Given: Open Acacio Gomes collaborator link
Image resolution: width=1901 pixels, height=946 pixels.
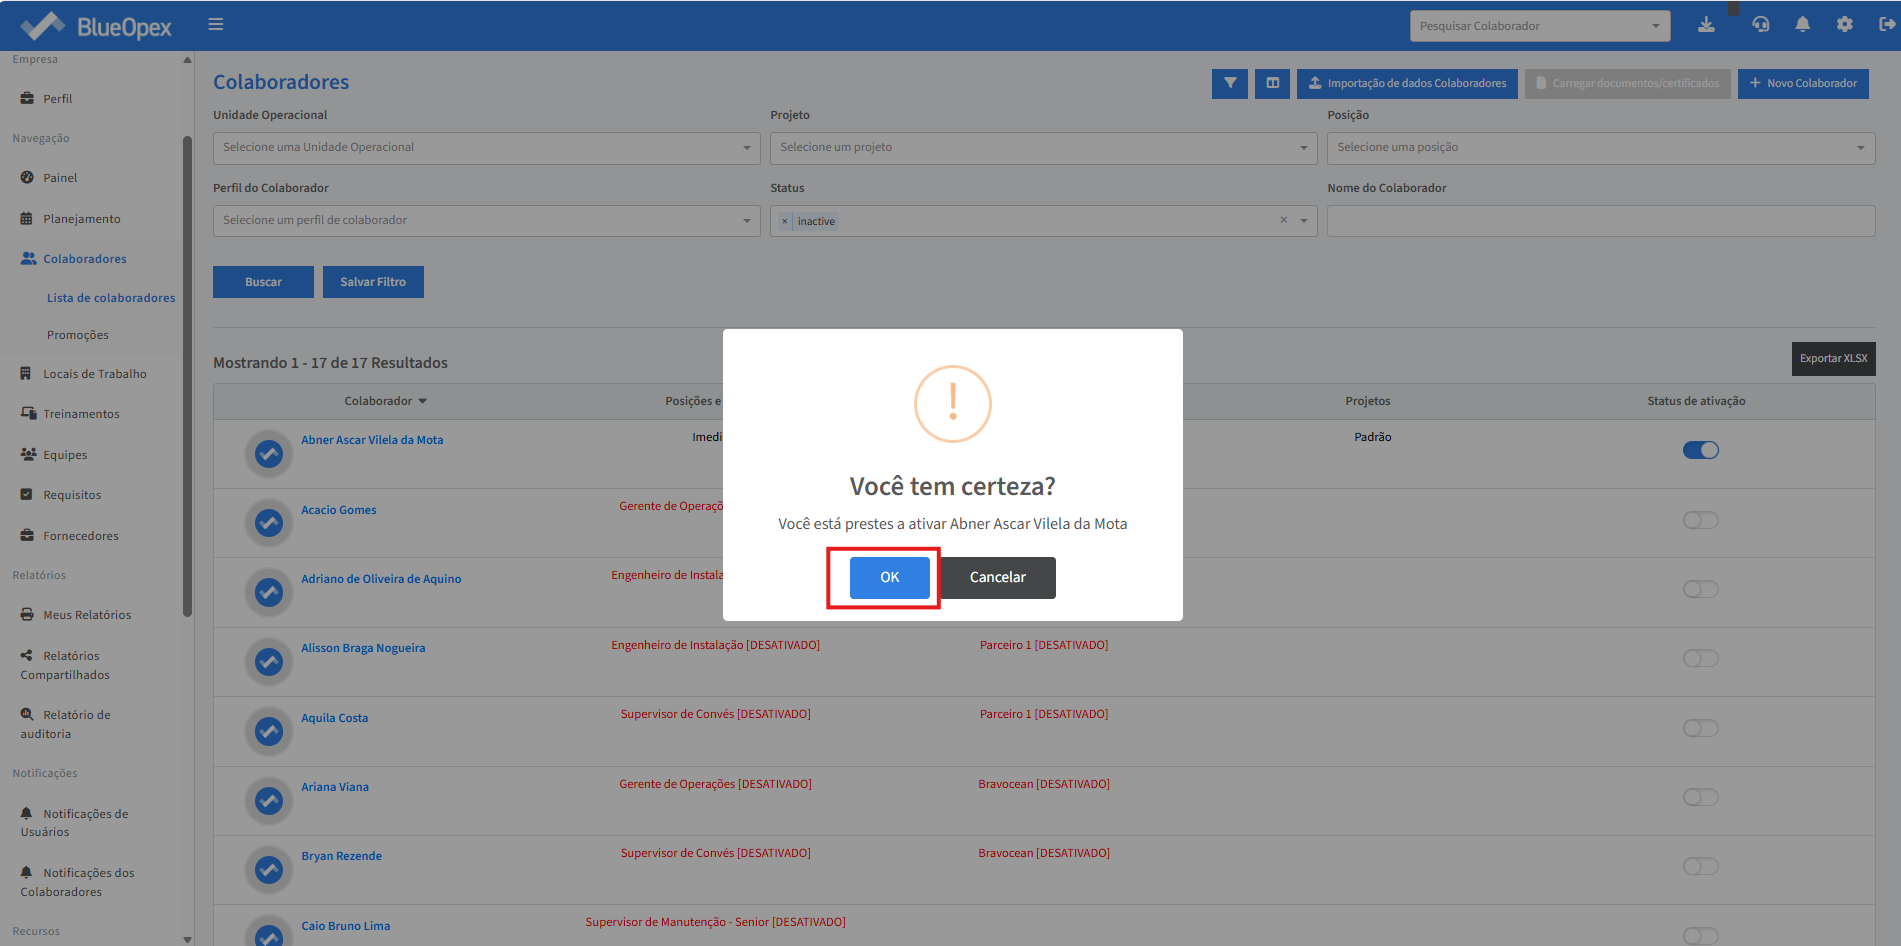Looking at the screenshot, I should coord(339,510).
